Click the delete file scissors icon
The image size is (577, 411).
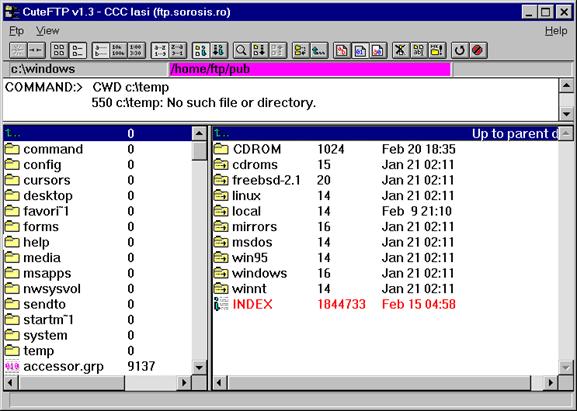point(401,50)
